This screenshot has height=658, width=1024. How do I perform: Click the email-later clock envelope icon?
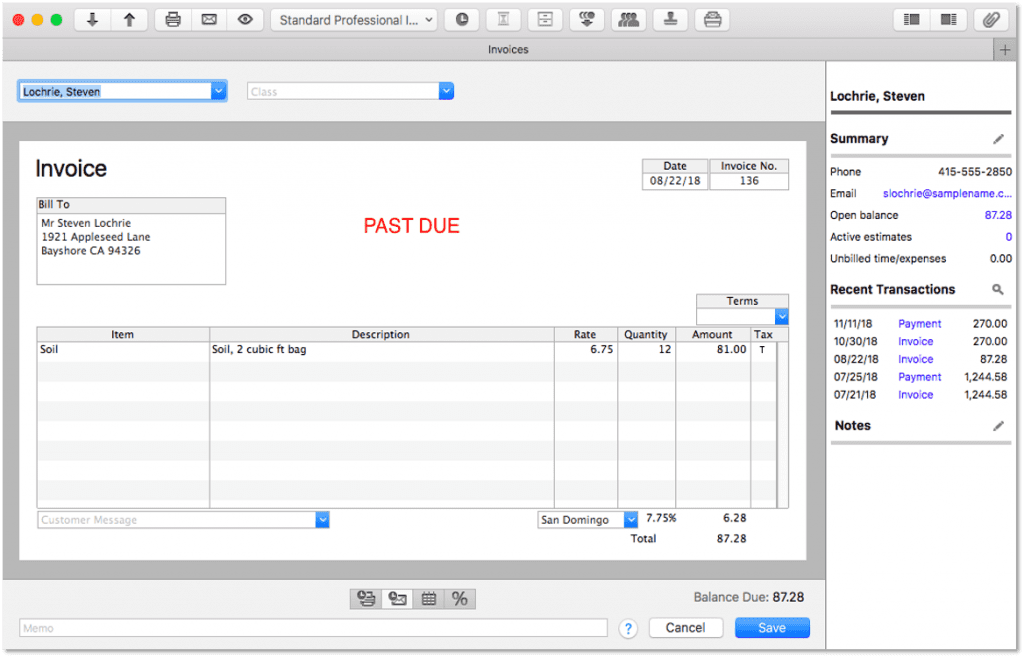[x=397, y=599]
